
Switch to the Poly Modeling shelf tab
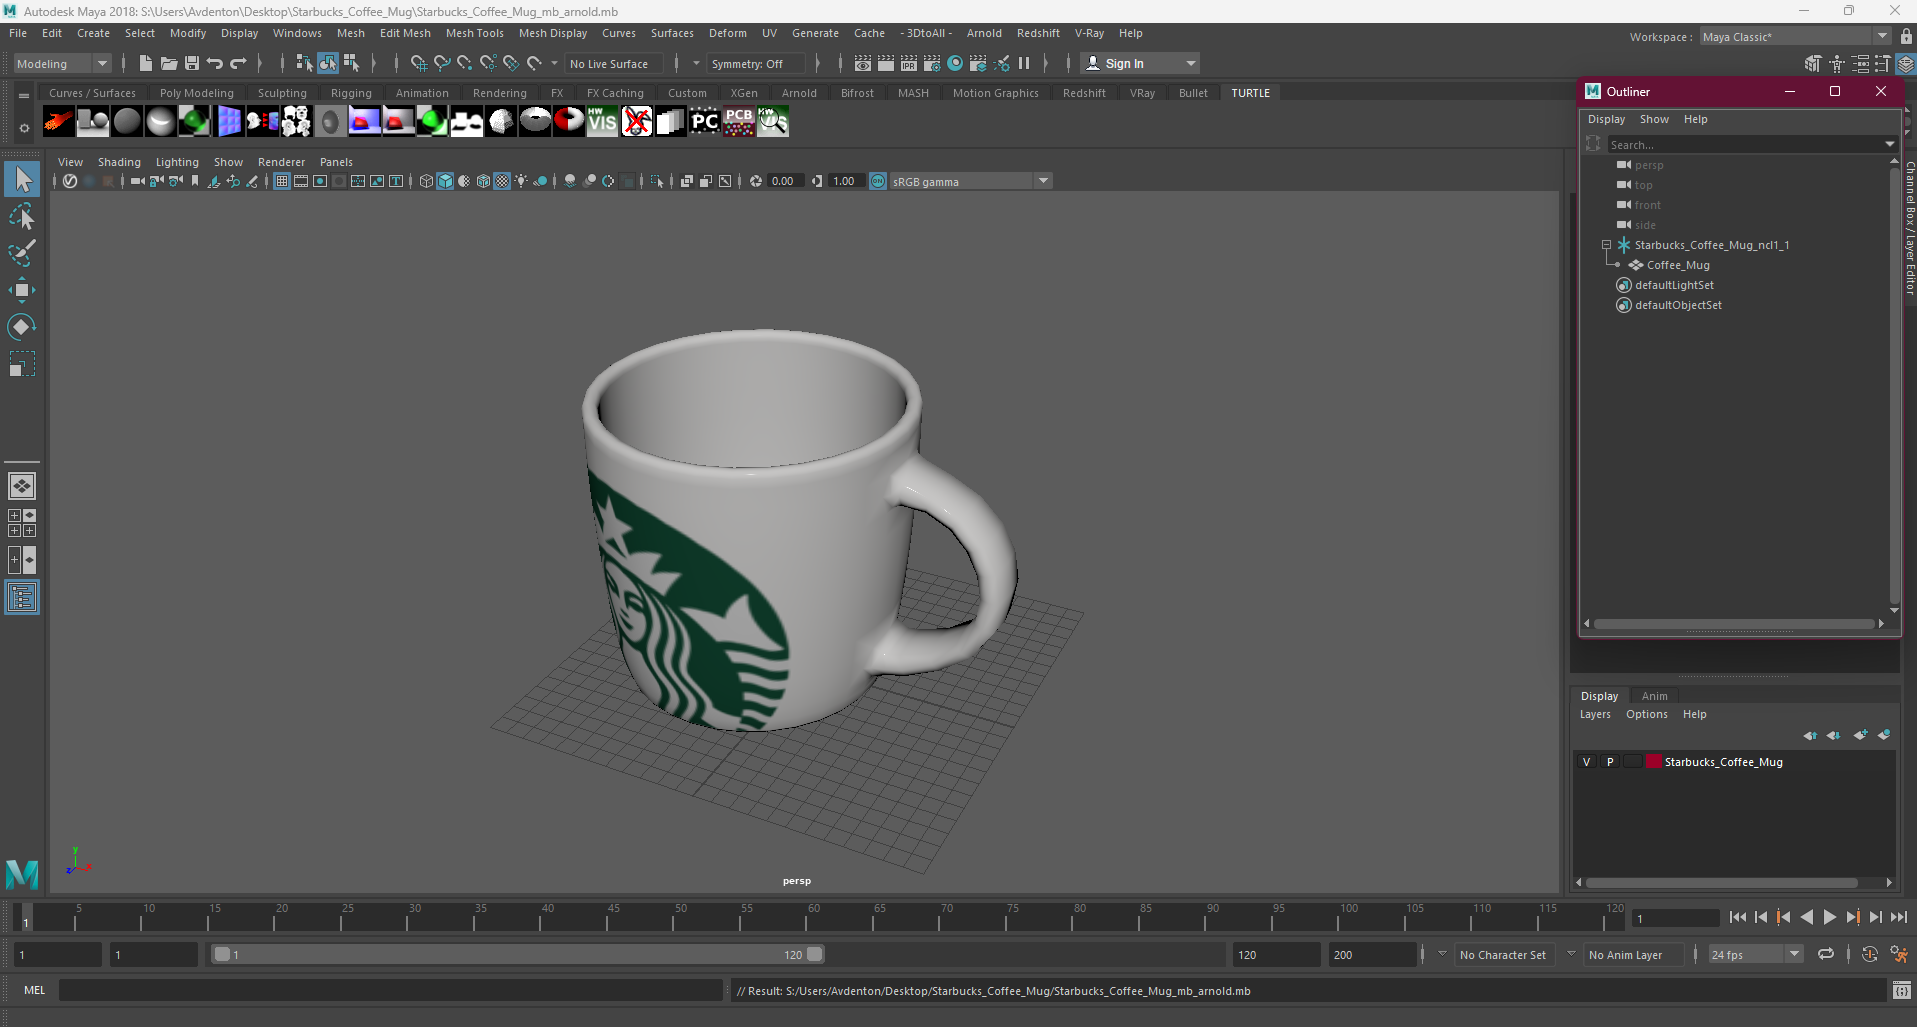(x=196, y=93)
